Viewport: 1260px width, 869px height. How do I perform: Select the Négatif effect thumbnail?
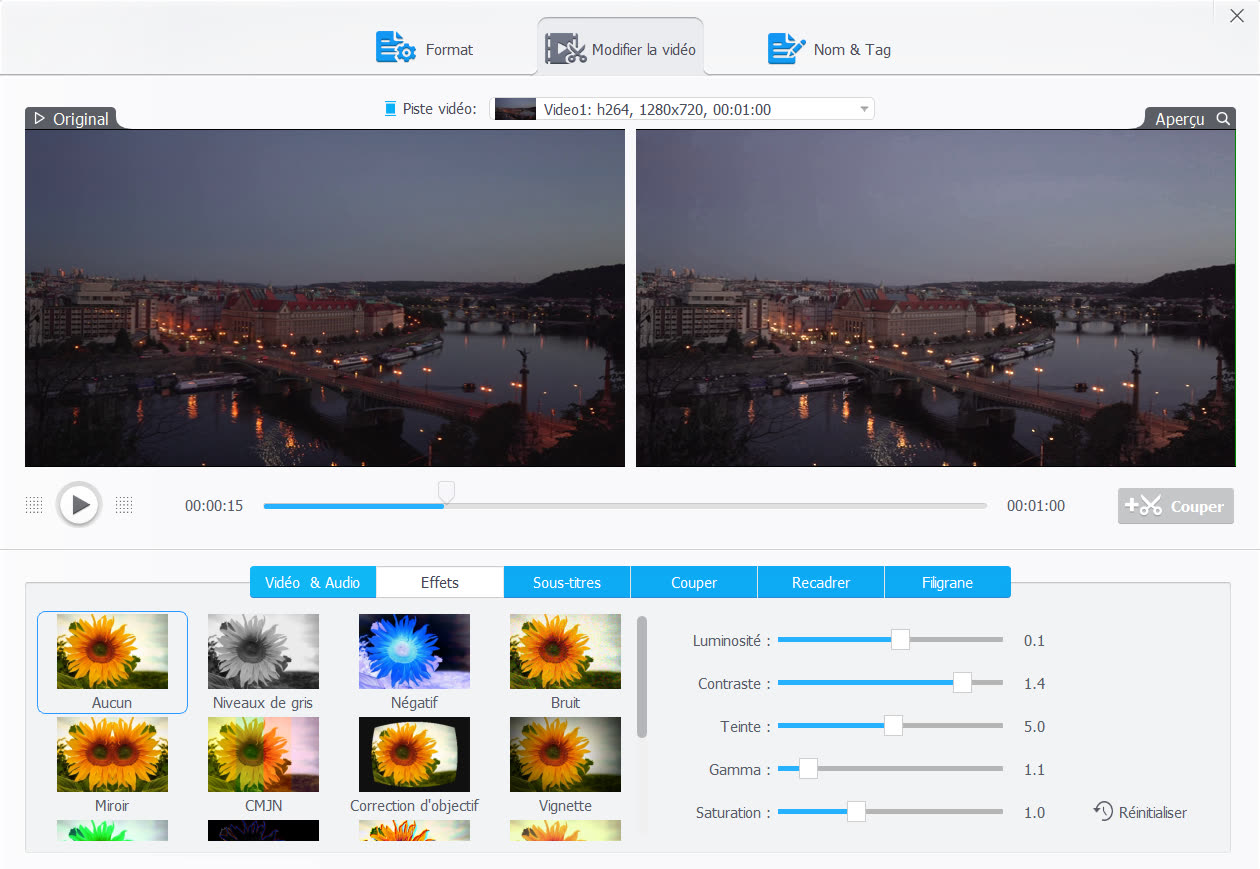pos(414,651)
